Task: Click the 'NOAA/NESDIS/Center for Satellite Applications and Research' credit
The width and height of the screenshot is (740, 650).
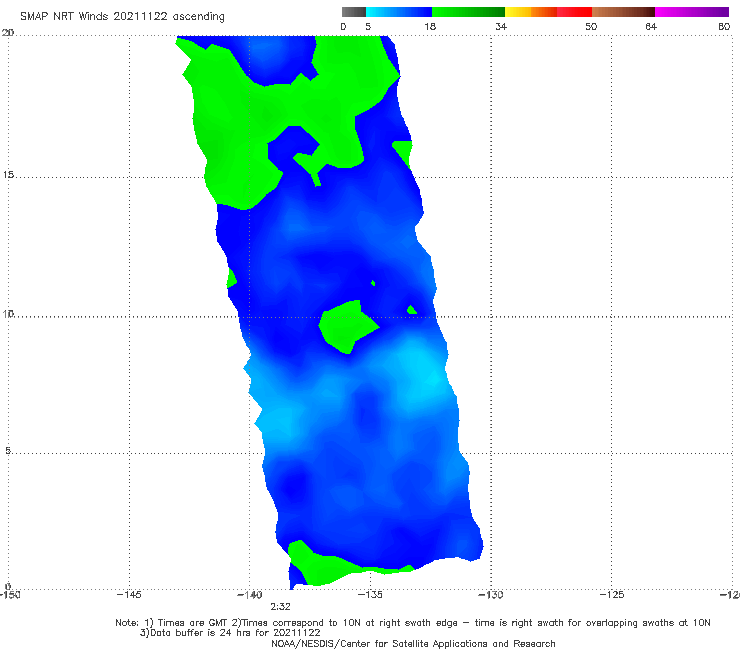Action: tap(413, 644)
